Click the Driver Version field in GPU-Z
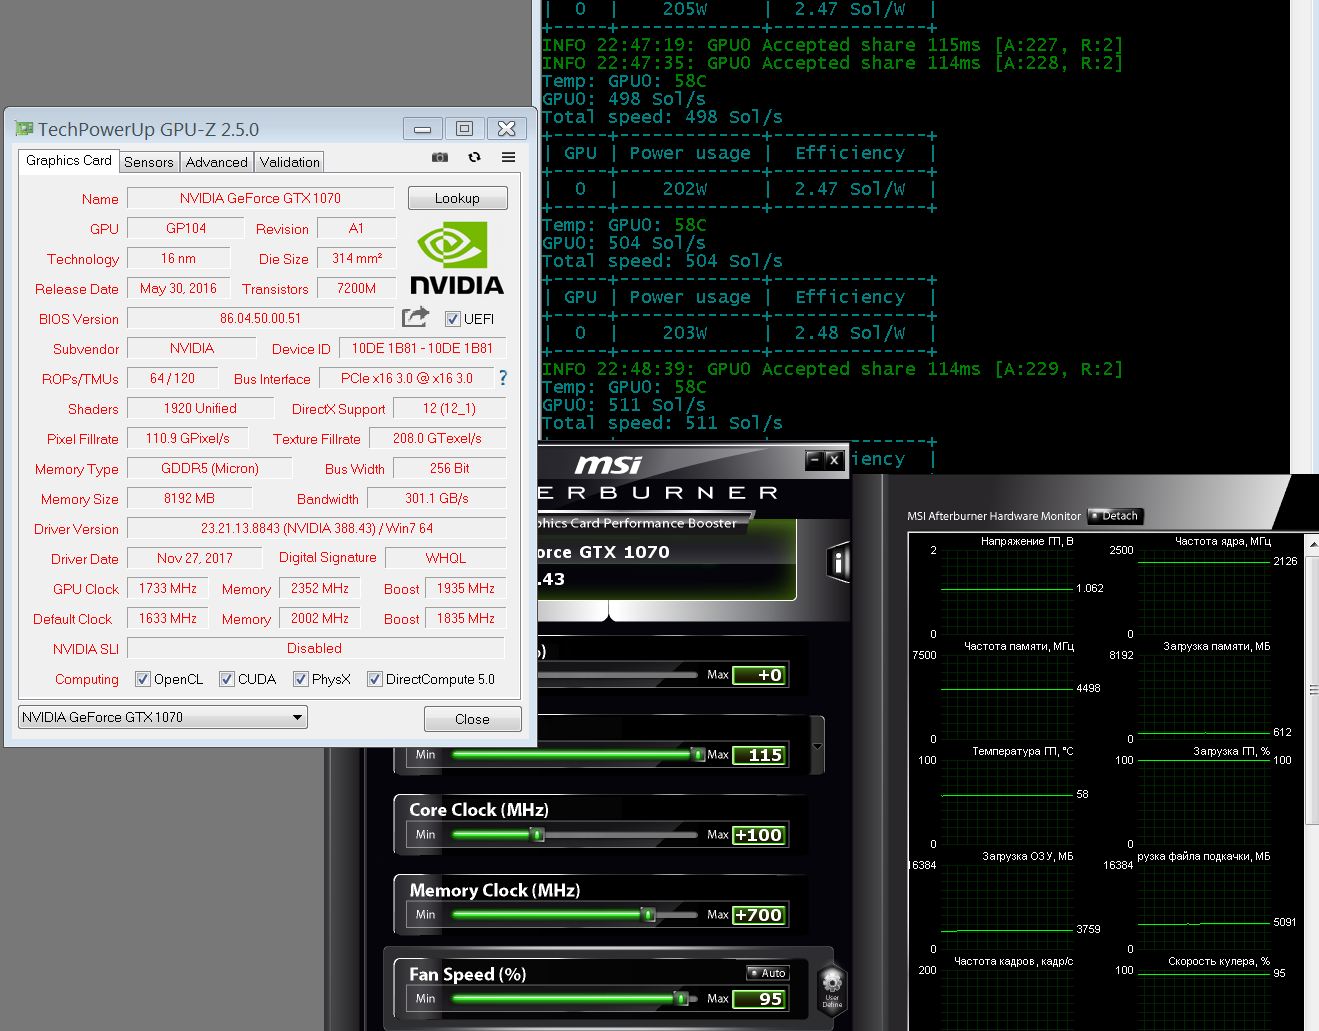Screen dimensions: 1319x1031 point(316,528)
